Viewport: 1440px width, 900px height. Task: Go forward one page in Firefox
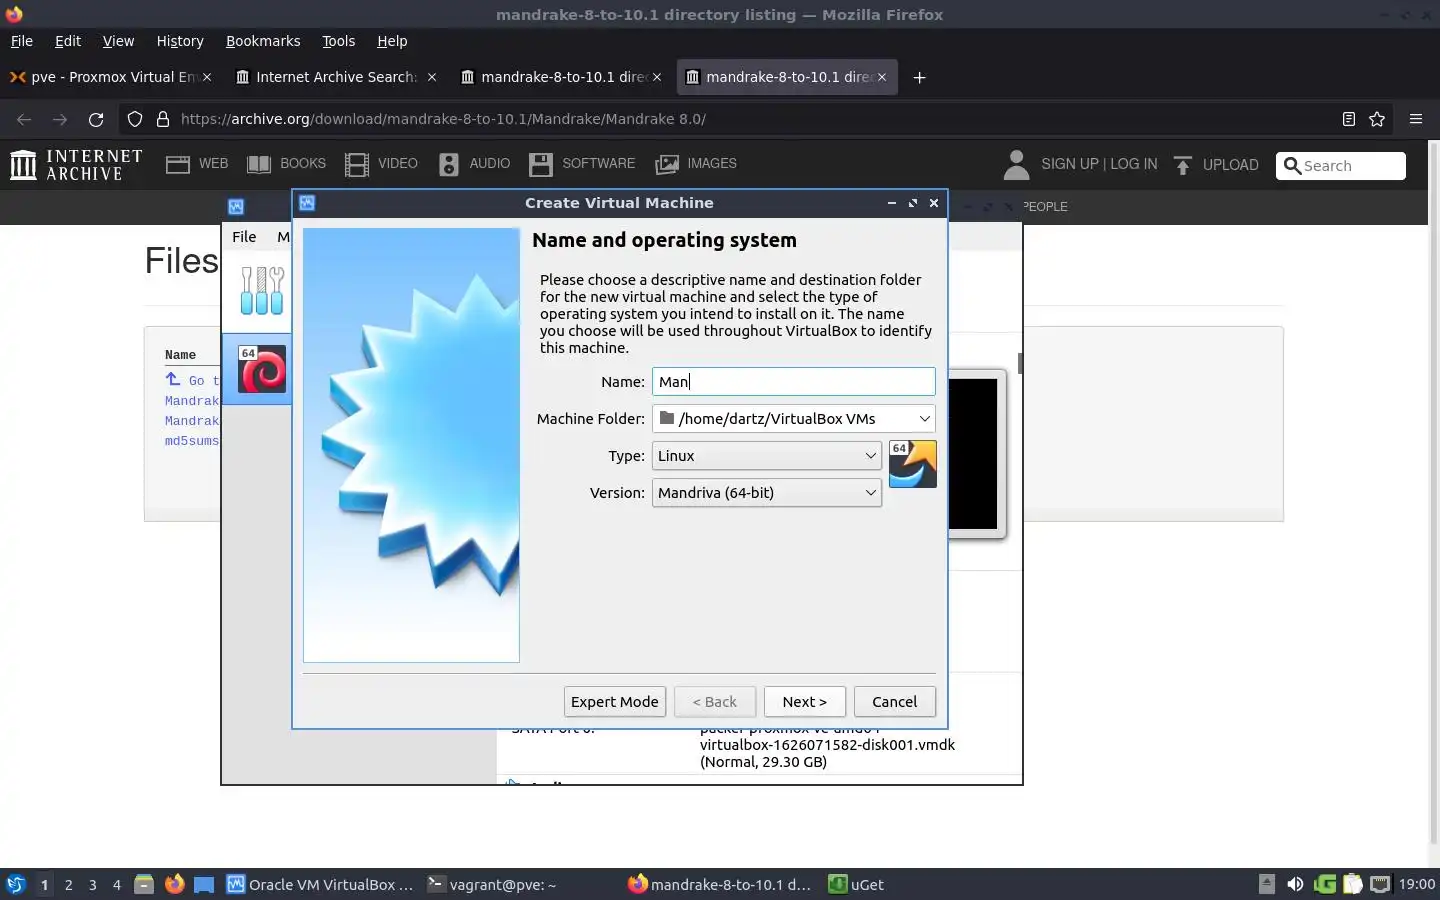click(x=60, y=119)
